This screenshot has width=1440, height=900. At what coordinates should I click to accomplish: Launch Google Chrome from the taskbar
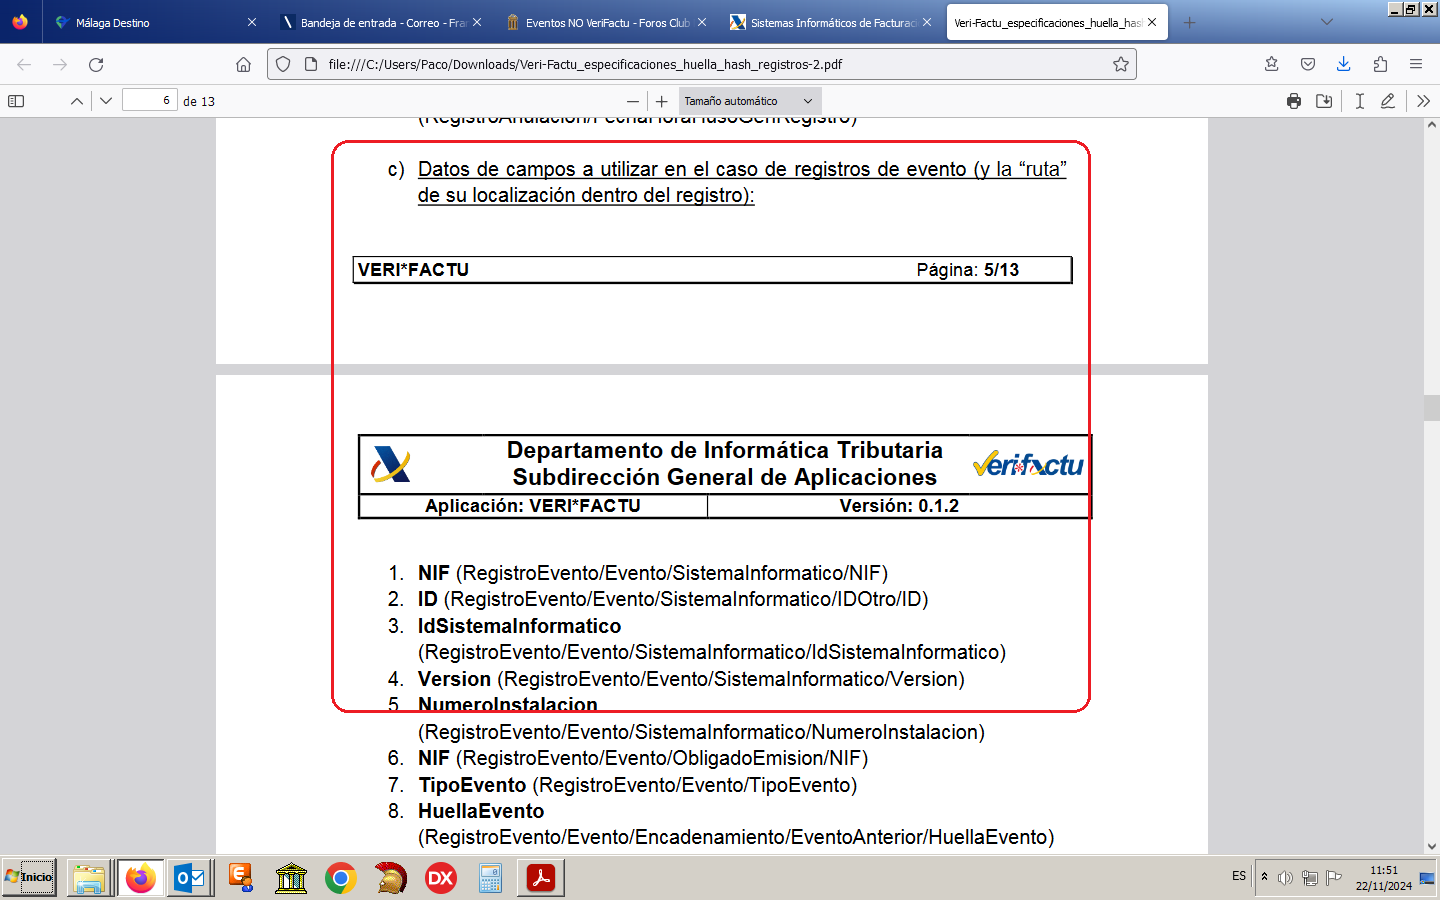point(341,878)
